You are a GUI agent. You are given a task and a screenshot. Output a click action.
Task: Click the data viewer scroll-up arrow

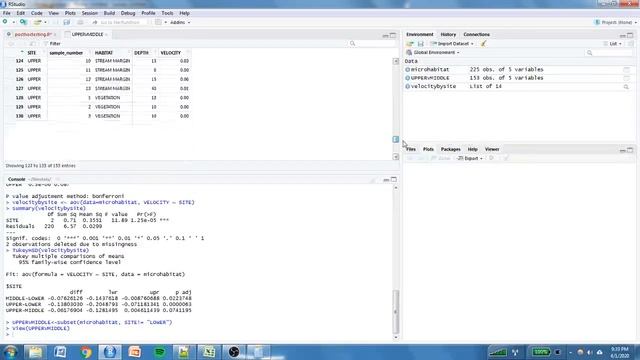396,61
